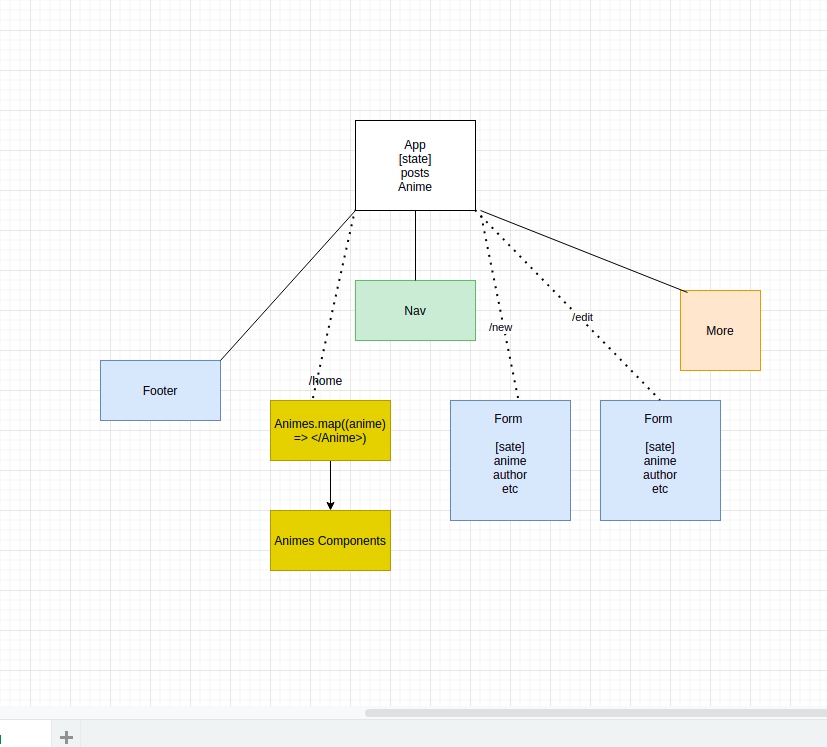
Task: Click the yellow Animes.map((anime)) box
Action: point(330,430)
